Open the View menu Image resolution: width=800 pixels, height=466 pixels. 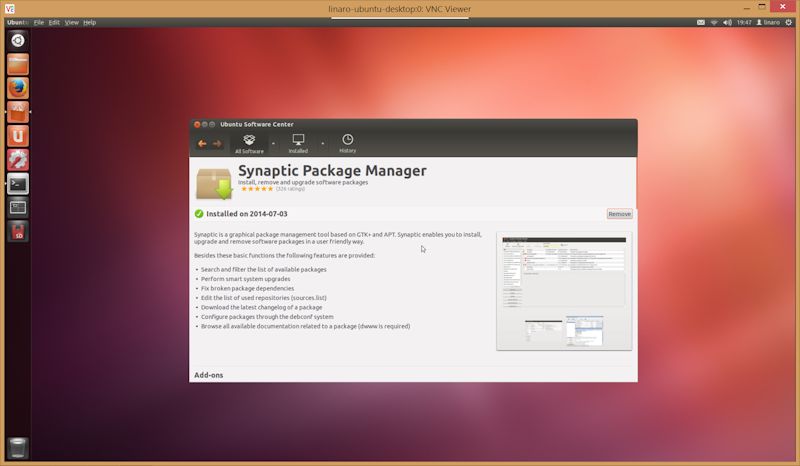71,22
